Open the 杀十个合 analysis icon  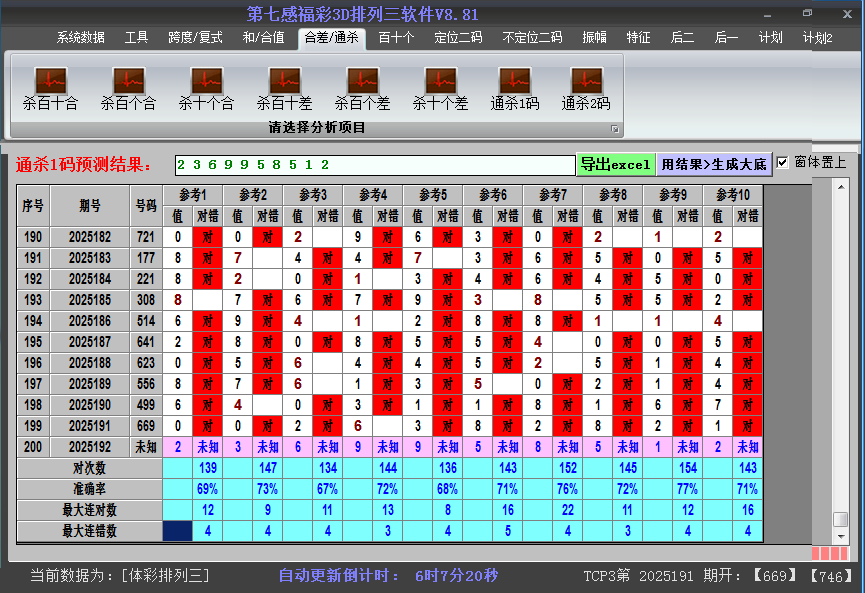pos(206,89)
